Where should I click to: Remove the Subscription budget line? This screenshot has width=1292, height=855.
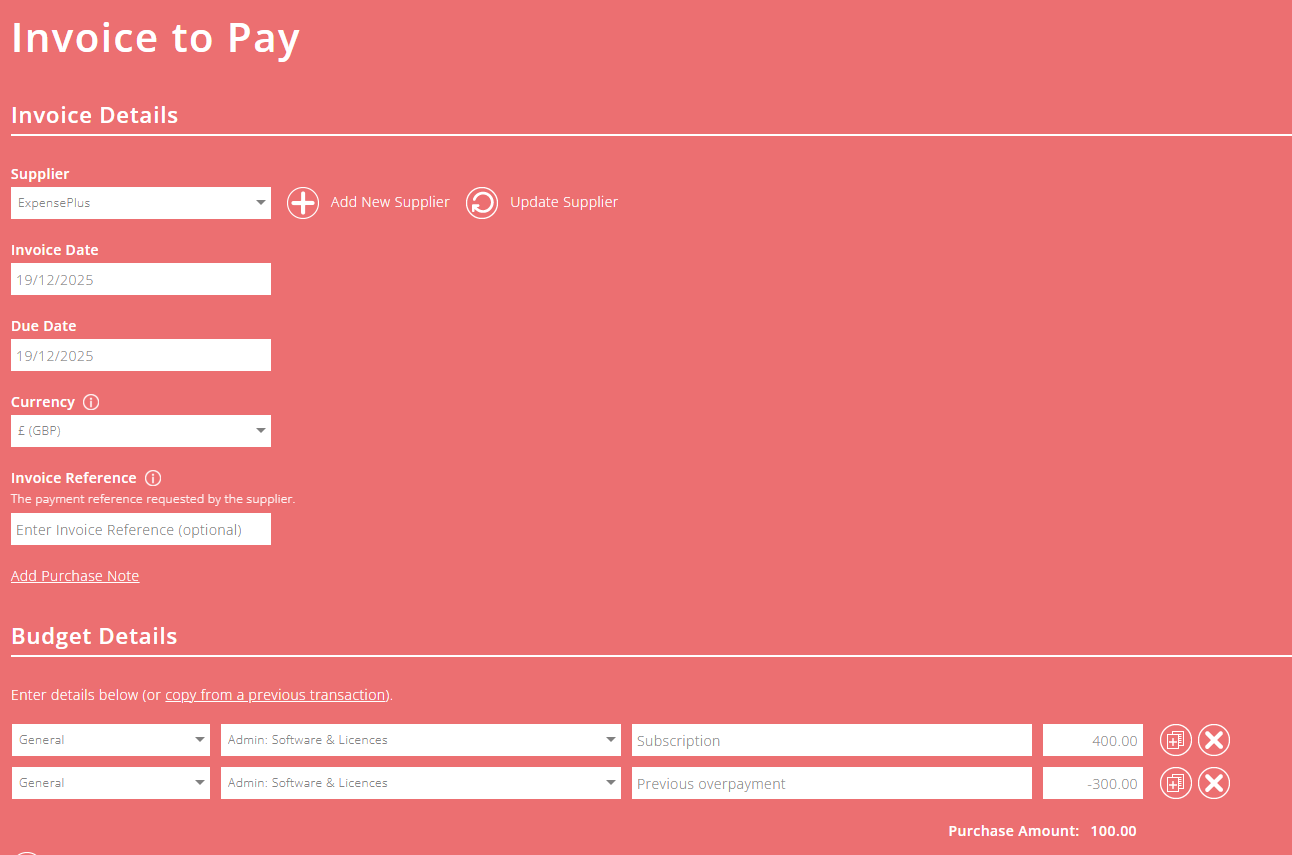coord(1214,740)
